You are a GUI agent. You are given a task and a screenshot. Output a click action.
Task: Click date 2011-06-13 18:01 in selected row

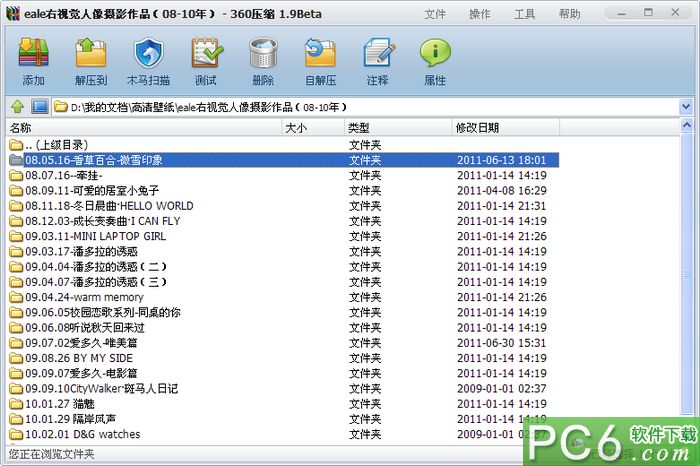502,160
